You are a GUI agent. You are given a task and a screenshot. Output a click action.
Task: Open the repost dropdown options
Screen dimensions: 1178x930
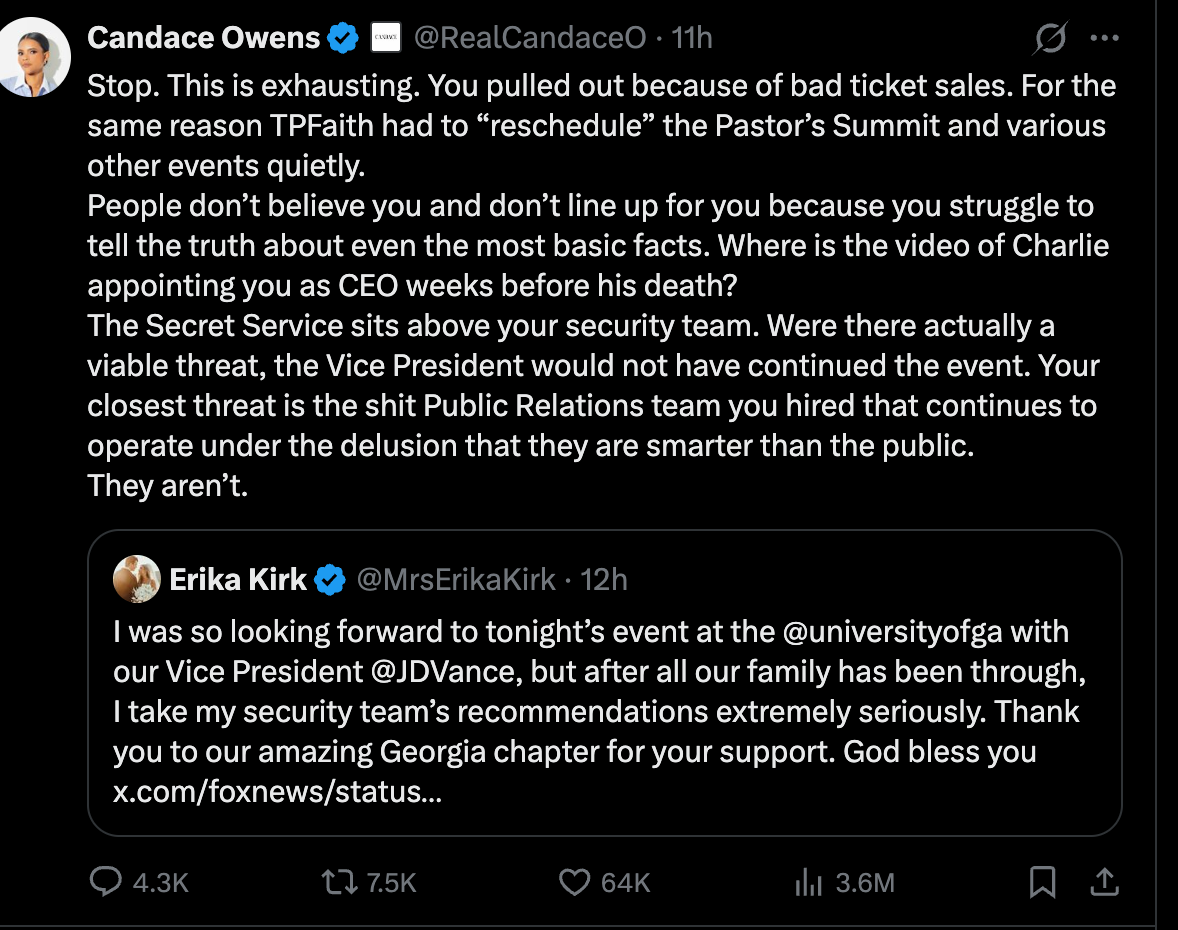340,883
